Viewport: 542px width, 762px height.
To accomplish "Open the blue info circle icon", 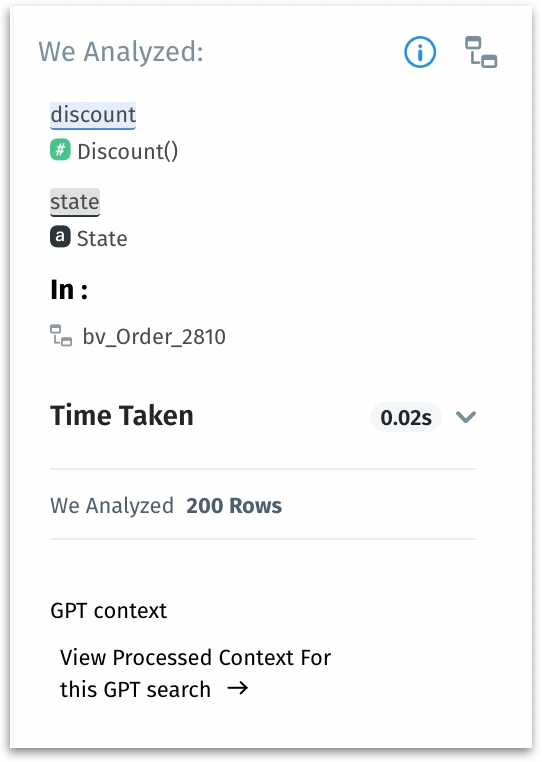I will click(420, 52).
